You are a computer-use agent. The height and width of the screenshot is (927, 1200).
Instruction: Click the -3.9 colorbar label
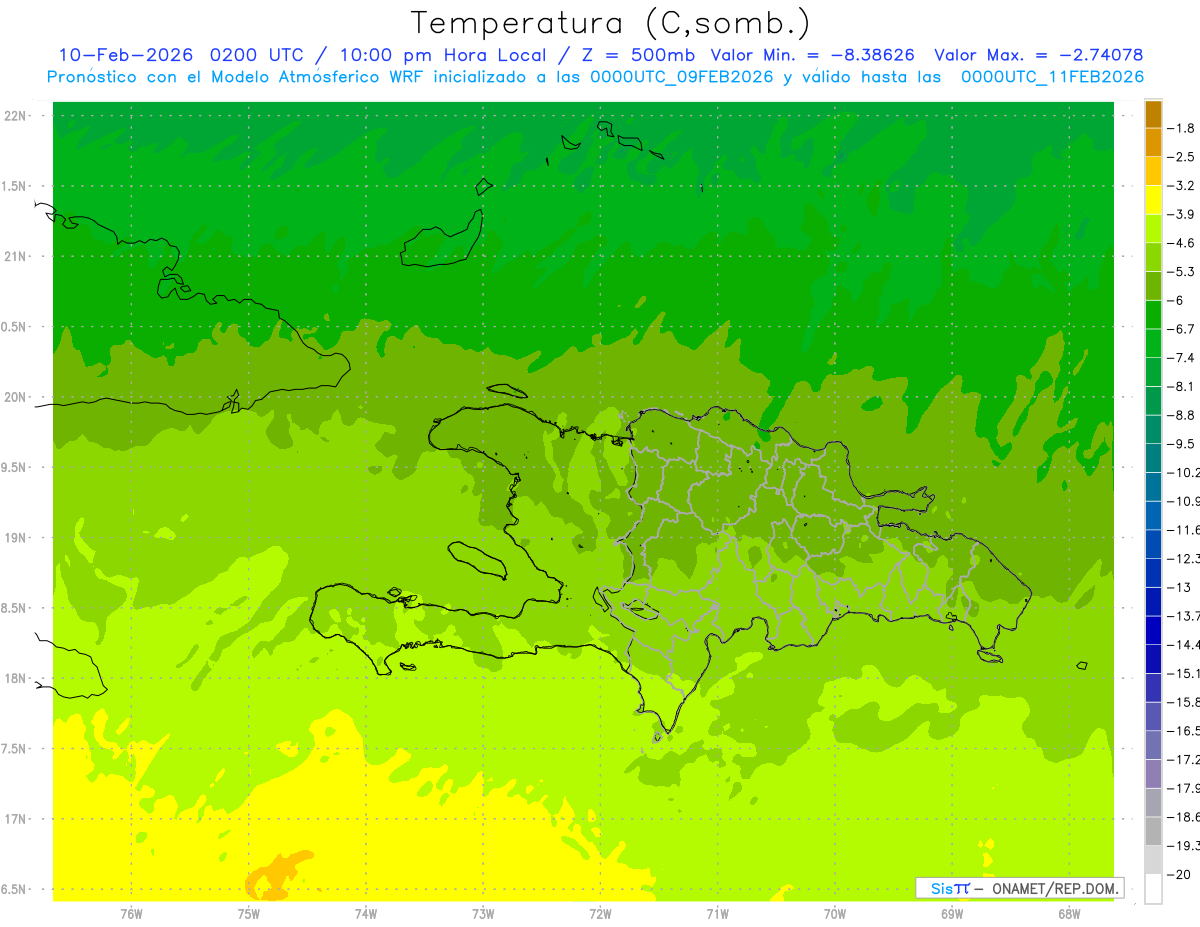[x=1182, y=214]
